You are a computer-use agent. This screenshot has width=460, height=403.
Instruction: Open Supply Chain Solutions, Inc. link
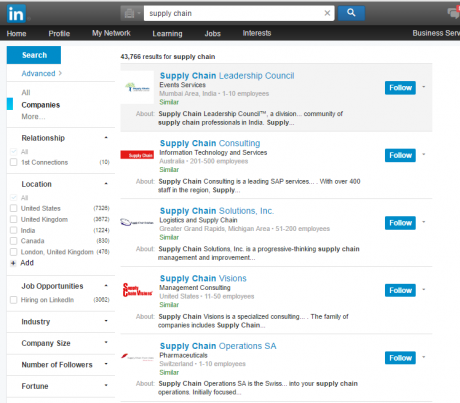[217, 211]
